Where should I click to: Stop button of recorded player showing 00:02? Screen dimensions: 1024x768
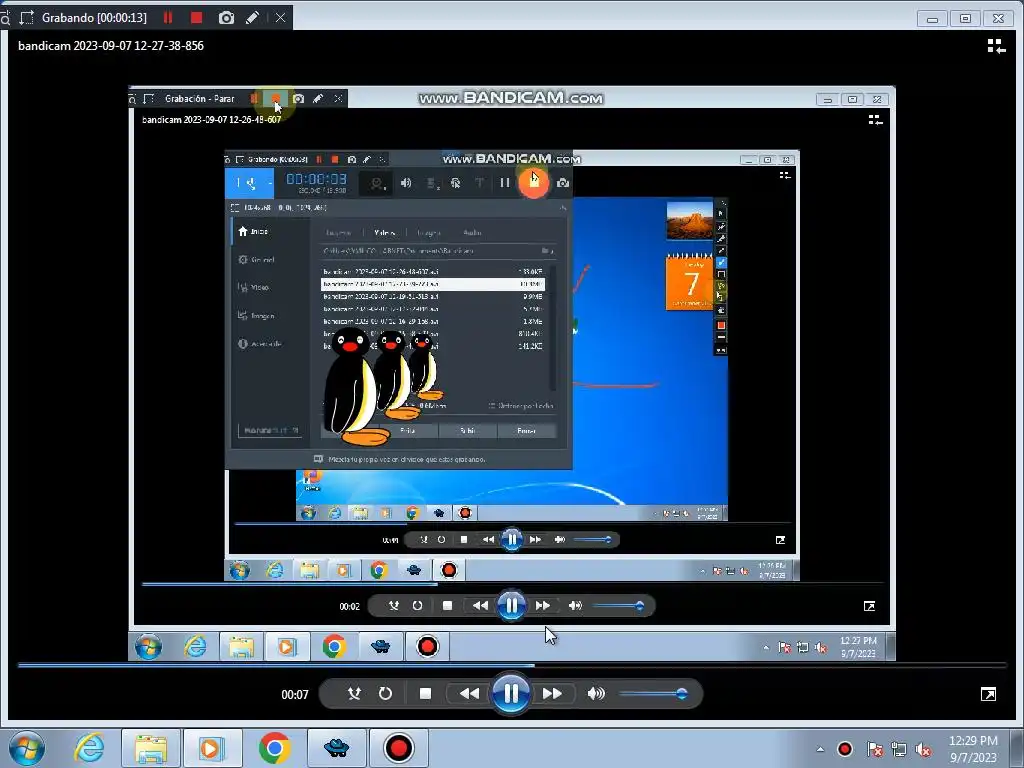point(447,606)
